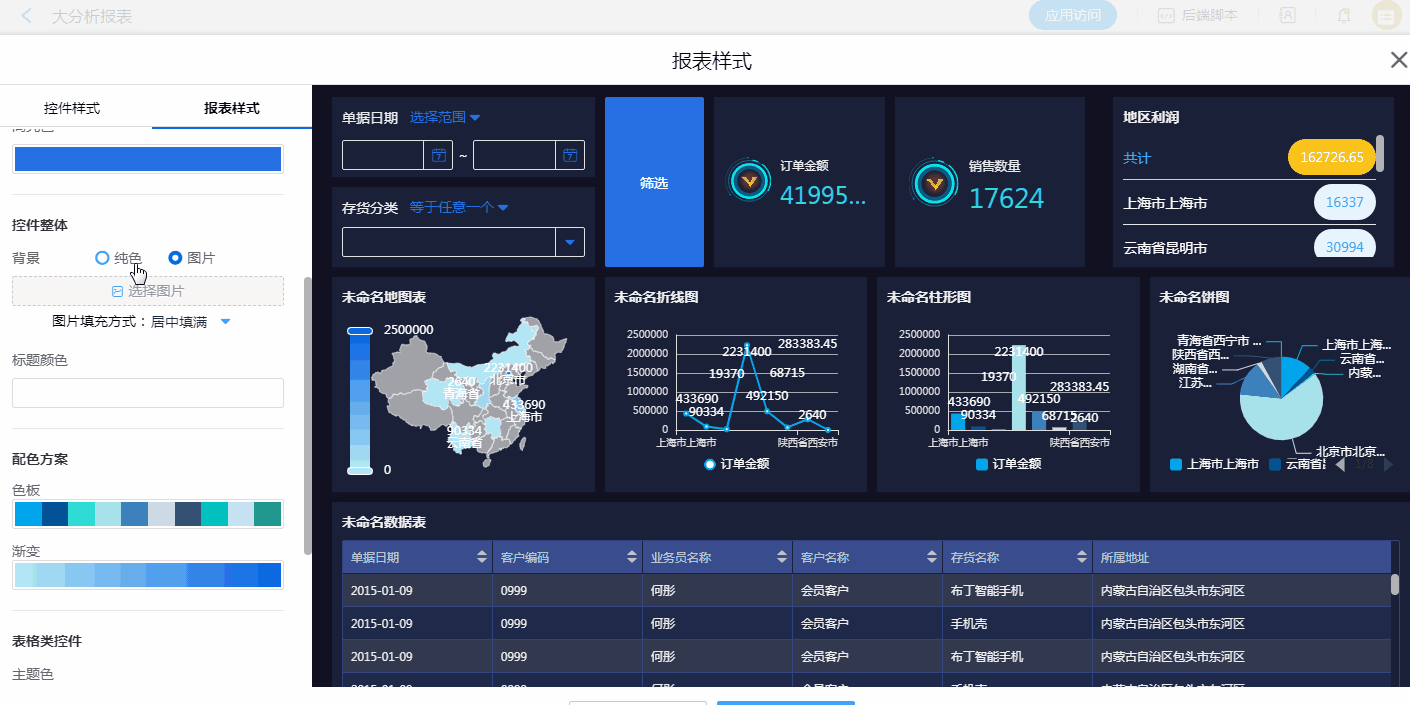The image size is (1410, 705).
Task: Click the 渐变 gradient color bar
Action: [x=148, y=575]
